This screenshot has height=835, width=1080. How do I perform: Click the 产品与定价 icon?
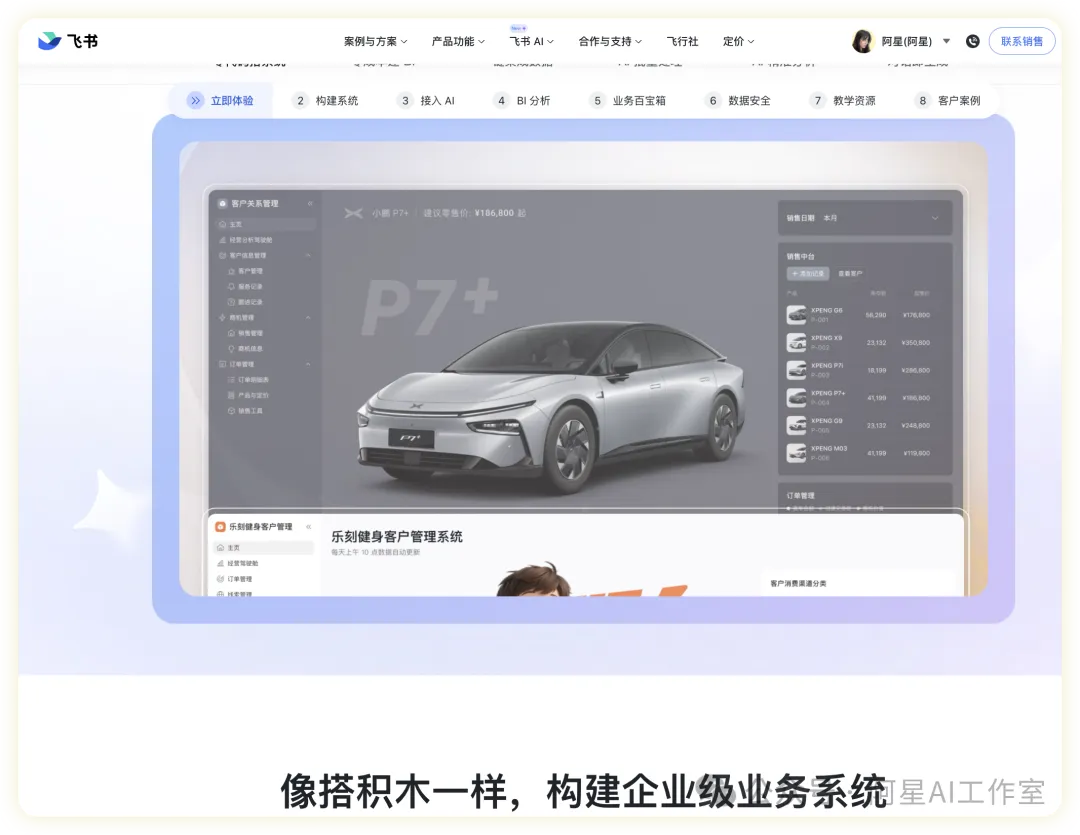pos(231,395)
